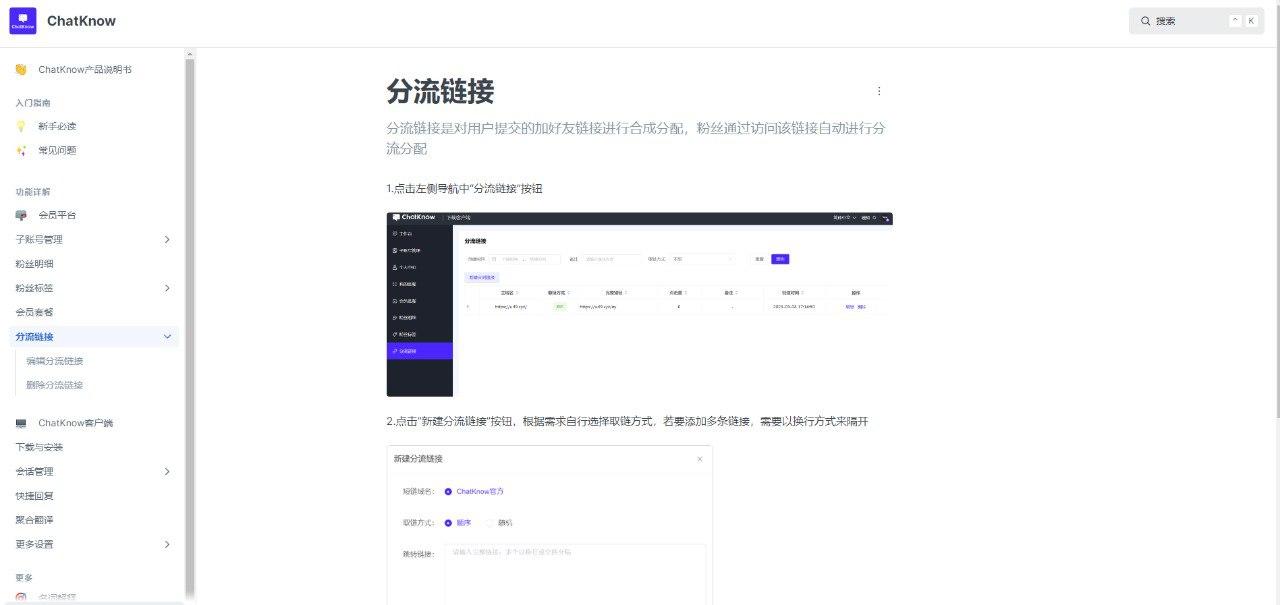Image resolution: width=1280 pixels, height=605 pixels.
Task: Open the search box at top right
Action: click(x=1197, y=21)
